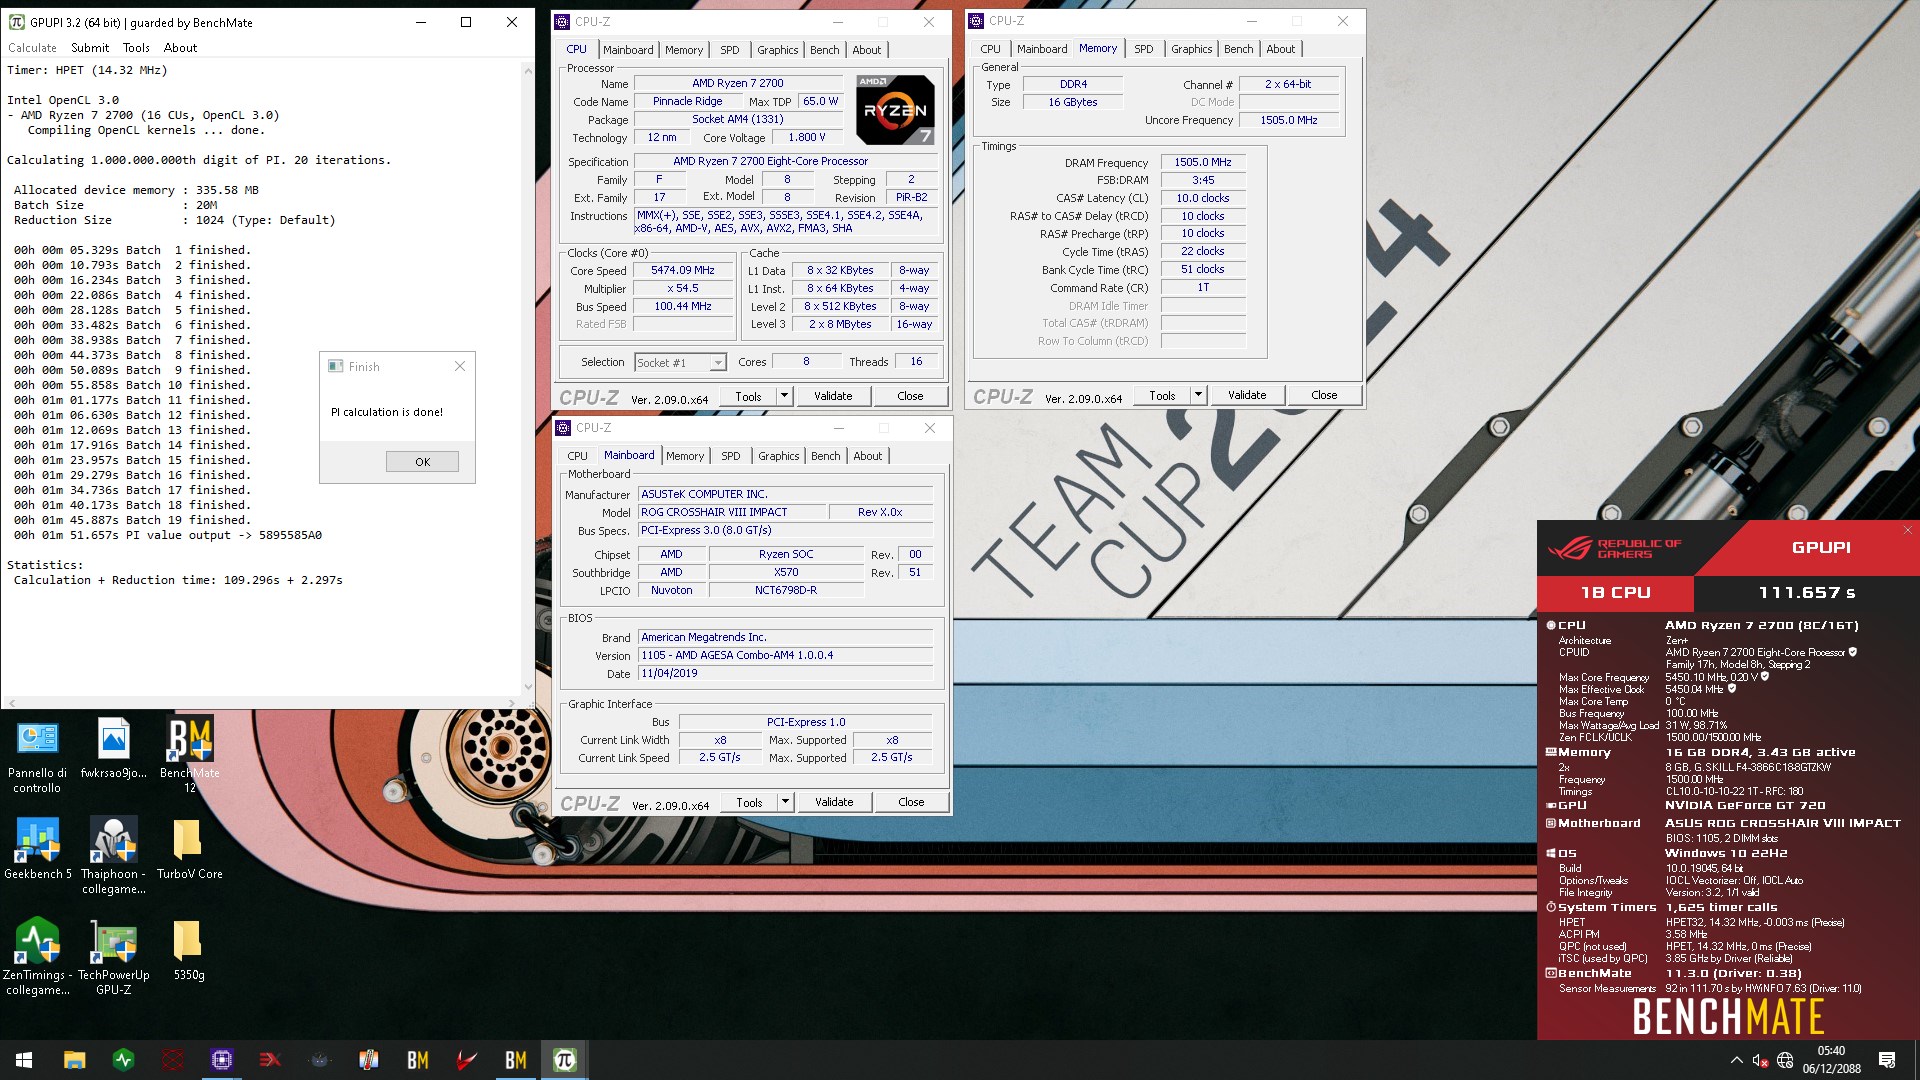The width and height of the screenshot is (1920, 1080).
Task: Open Mainboard tab in CPU-Z CPU window
Action: click(628, 50)
